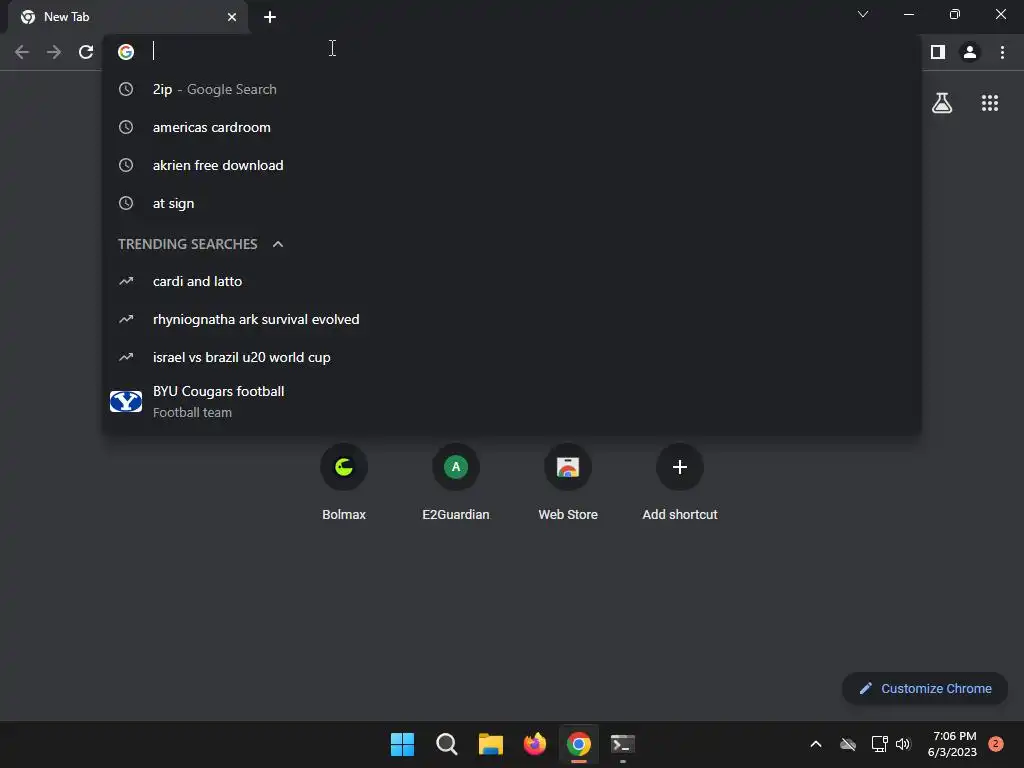
Task: Choose '2ip - Google Search' suggestion
Action: [x=512, y=89]
